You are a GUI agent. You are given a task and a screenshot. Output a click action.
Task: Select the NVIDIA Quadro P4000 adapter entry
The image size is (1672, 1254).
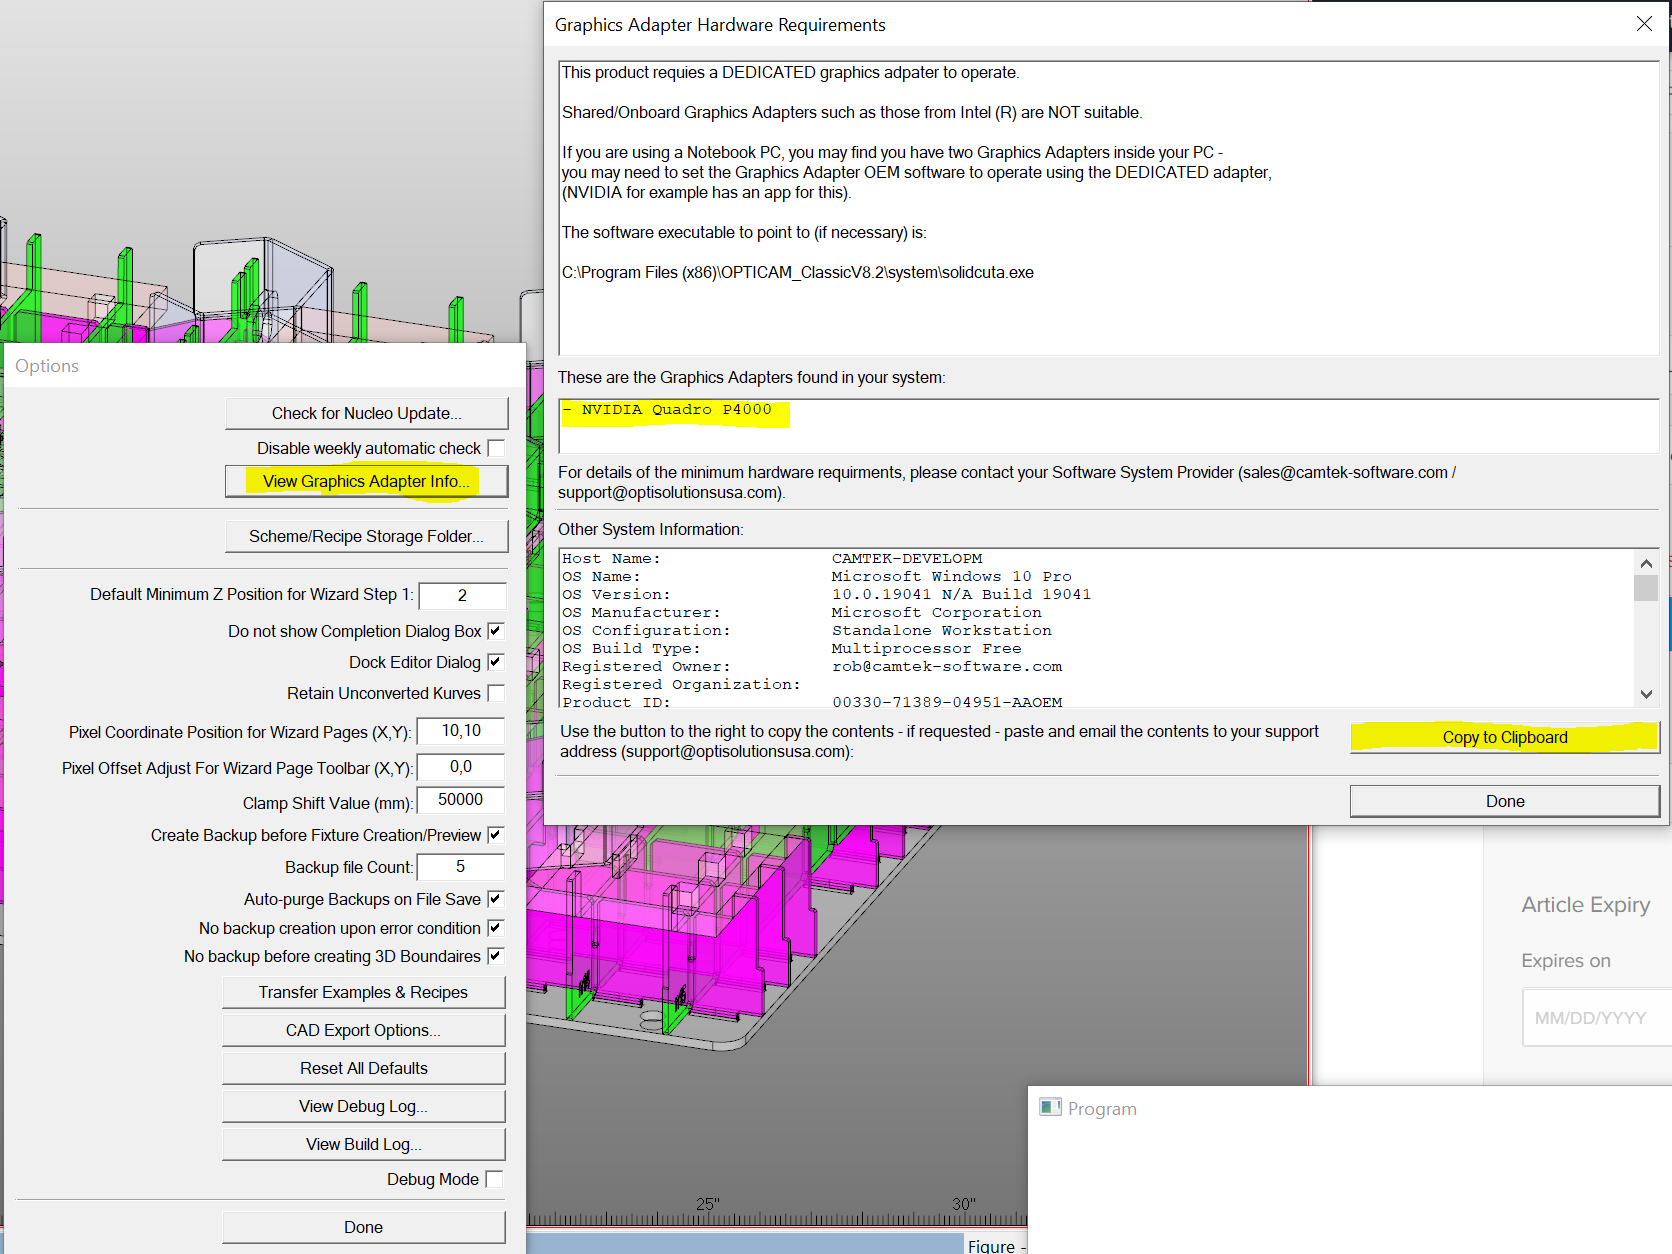click(667, 409)
